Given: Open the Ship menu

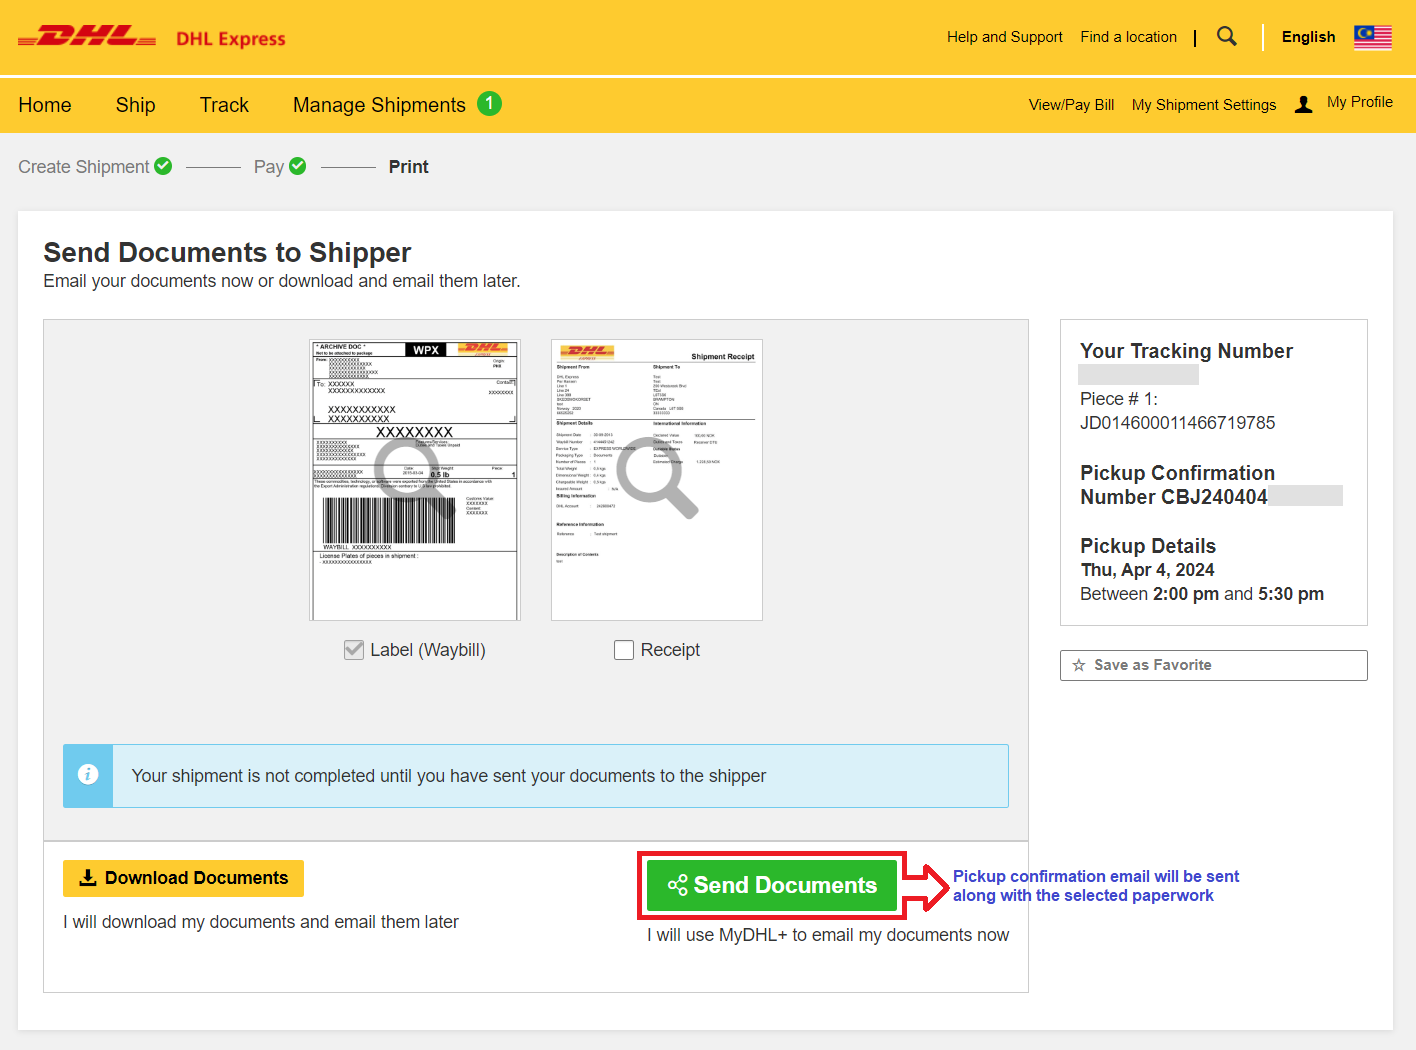Looking at the screenshot, I should [x=135, y=105].
